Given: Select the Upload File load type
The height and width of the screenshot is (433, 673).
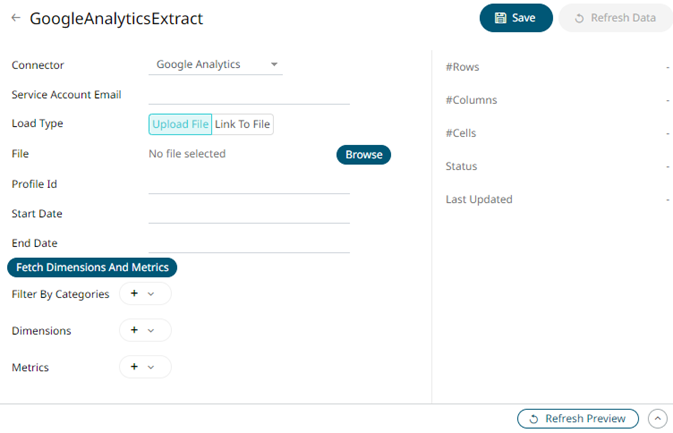Looking at the screenshot, I should [x=180, y=124].
